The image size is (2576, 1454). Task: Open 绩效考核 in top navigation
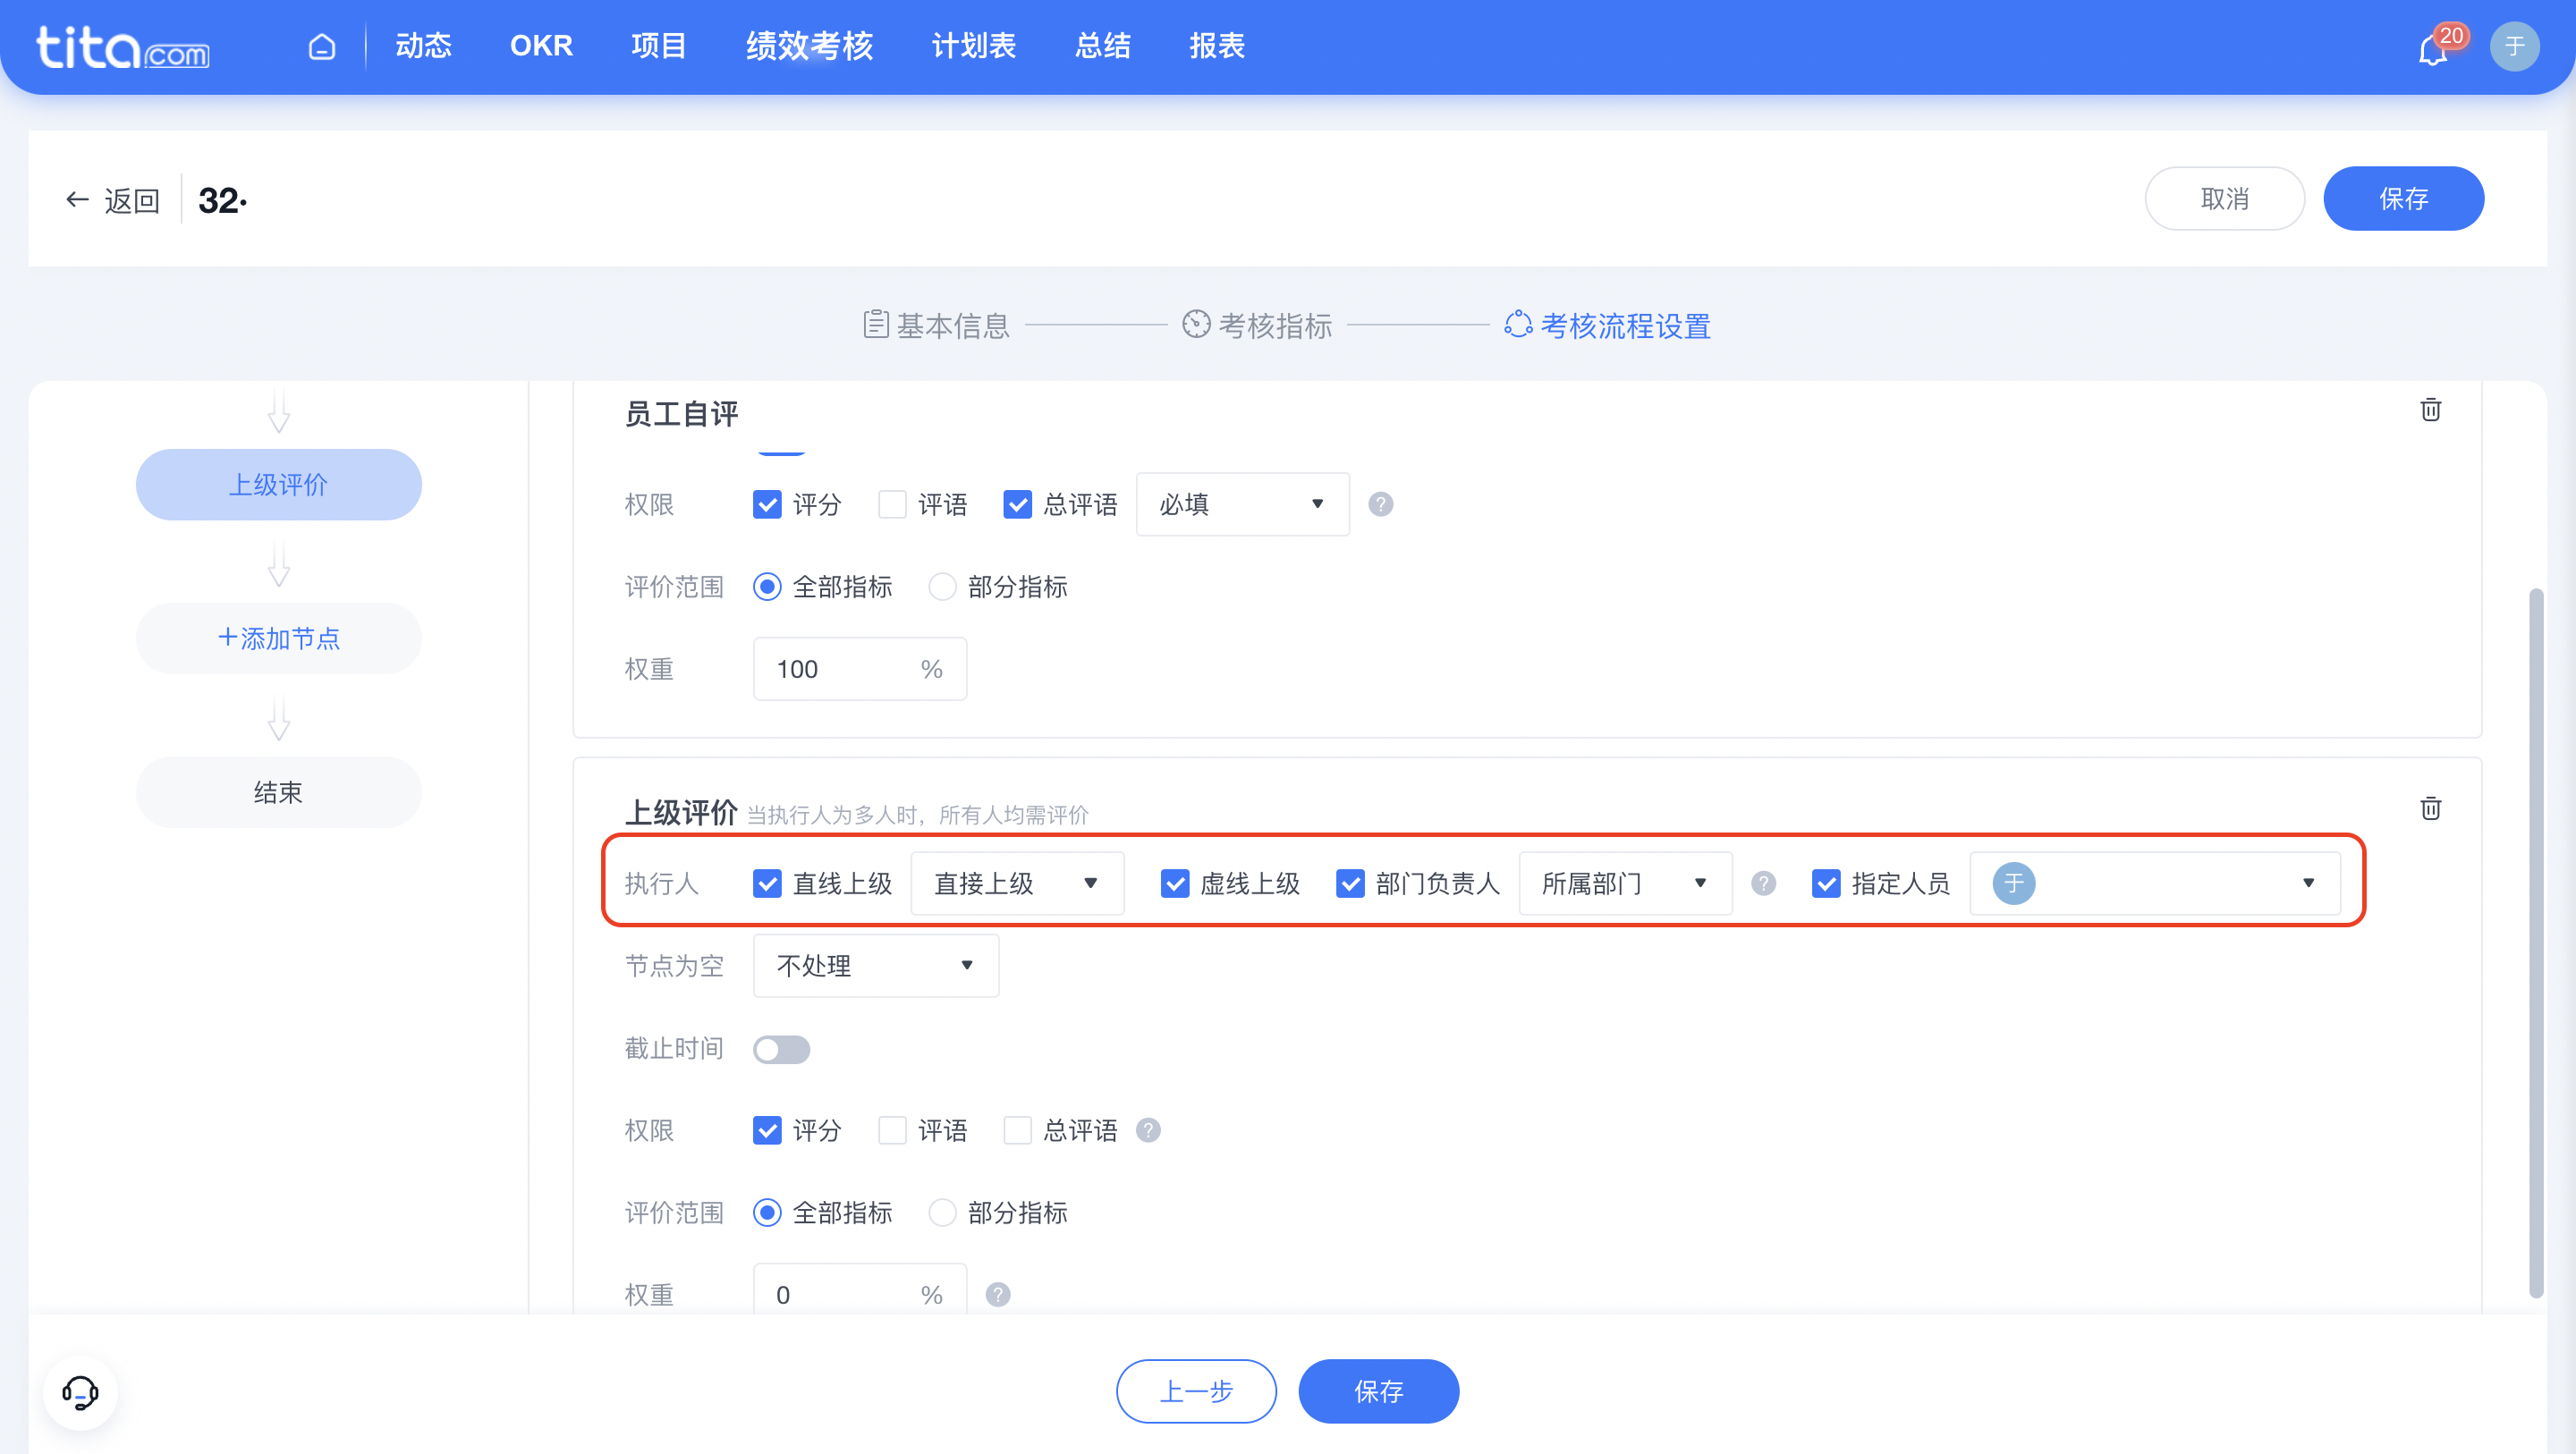(809, 46)
